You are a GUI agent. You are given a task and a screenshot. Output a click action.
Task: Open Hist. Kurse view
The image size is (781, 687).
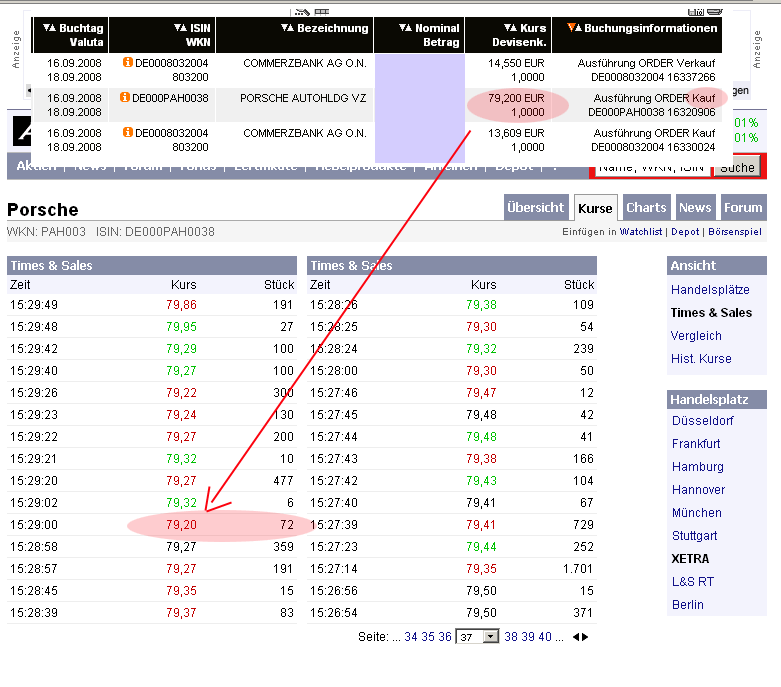(x=701, y=359)
